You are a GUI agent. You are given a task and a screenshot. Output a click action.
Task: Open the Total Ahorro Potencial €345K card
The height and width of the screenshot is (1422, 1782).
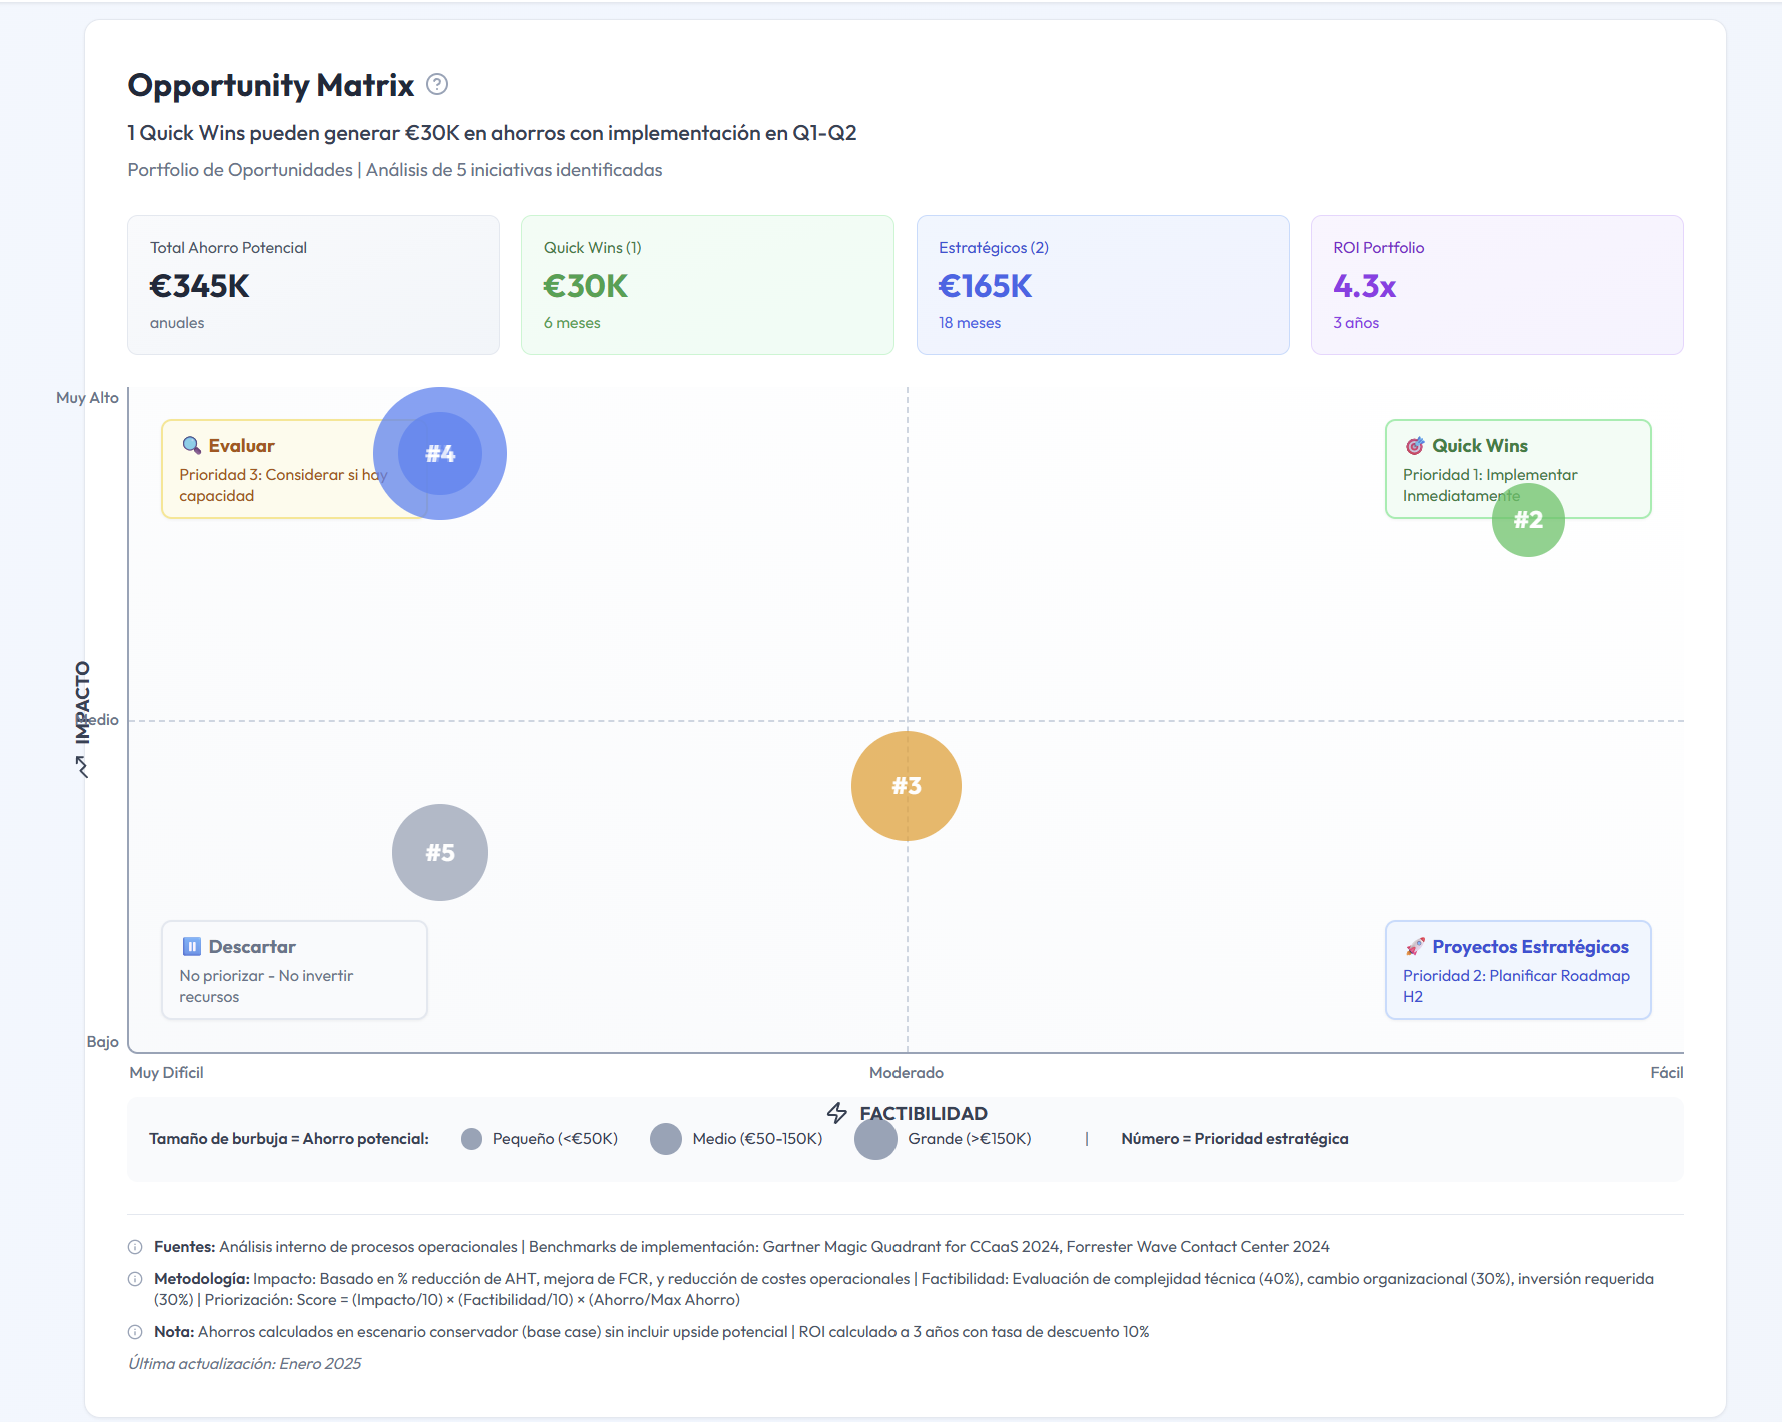pos(313,285)
